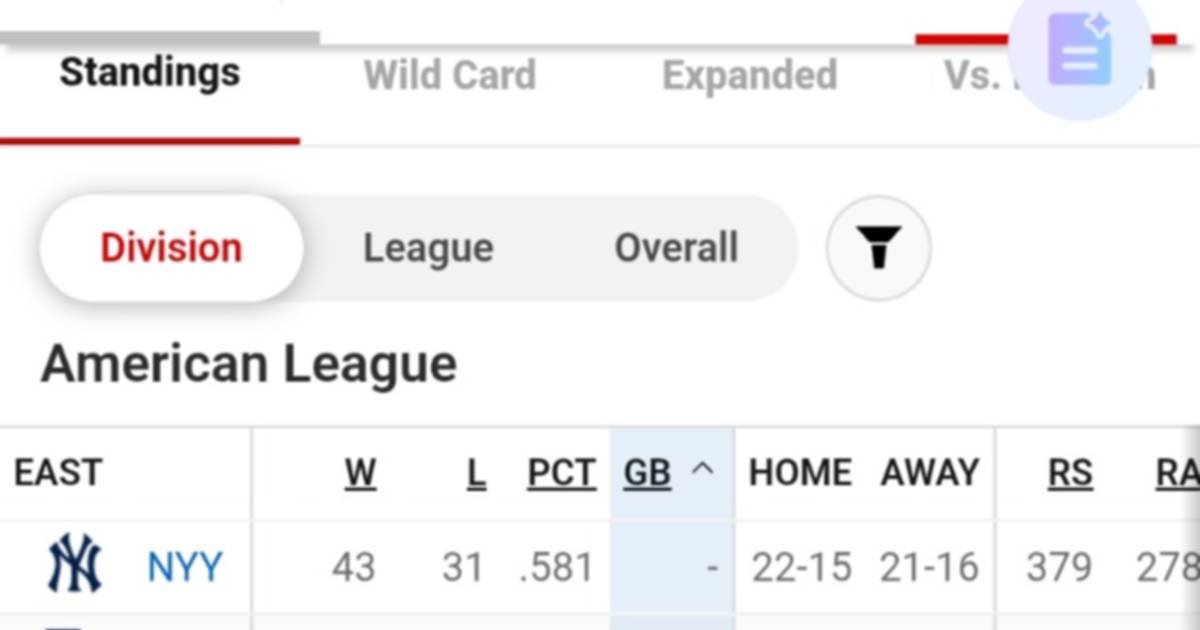This screenshot has width=1200, height=630.
Task: Tap the filter funnel icon
Action: click(x=878, y=248)
